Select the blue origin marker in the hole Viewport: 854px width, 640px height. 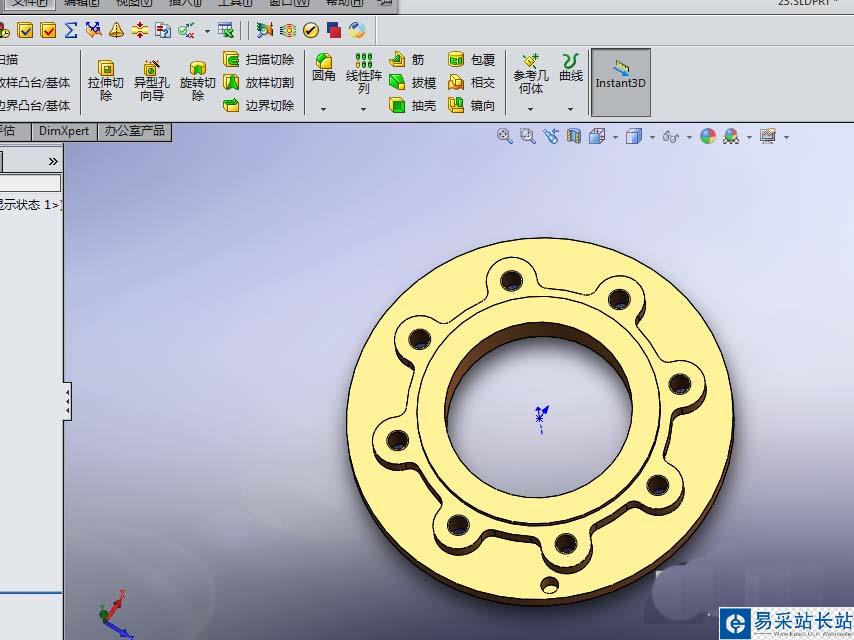tap(541, 418)
